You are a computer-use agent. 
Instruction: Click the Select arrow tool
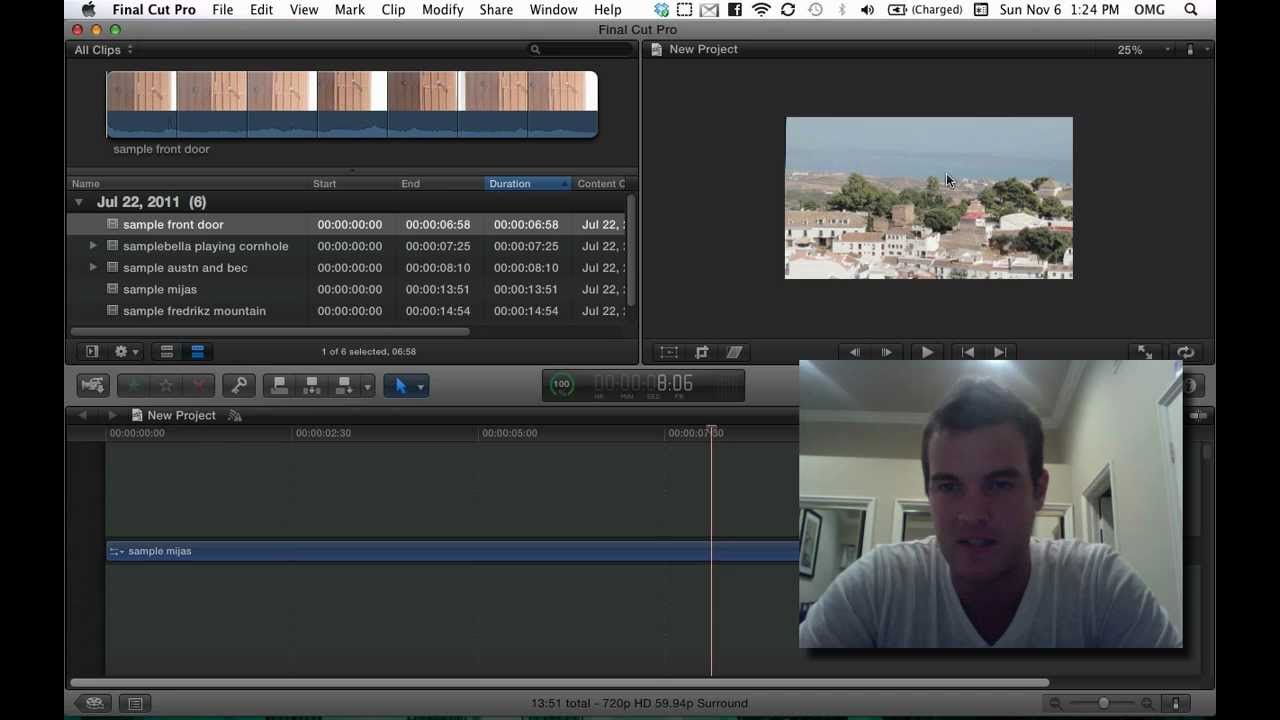pos(400,385)
